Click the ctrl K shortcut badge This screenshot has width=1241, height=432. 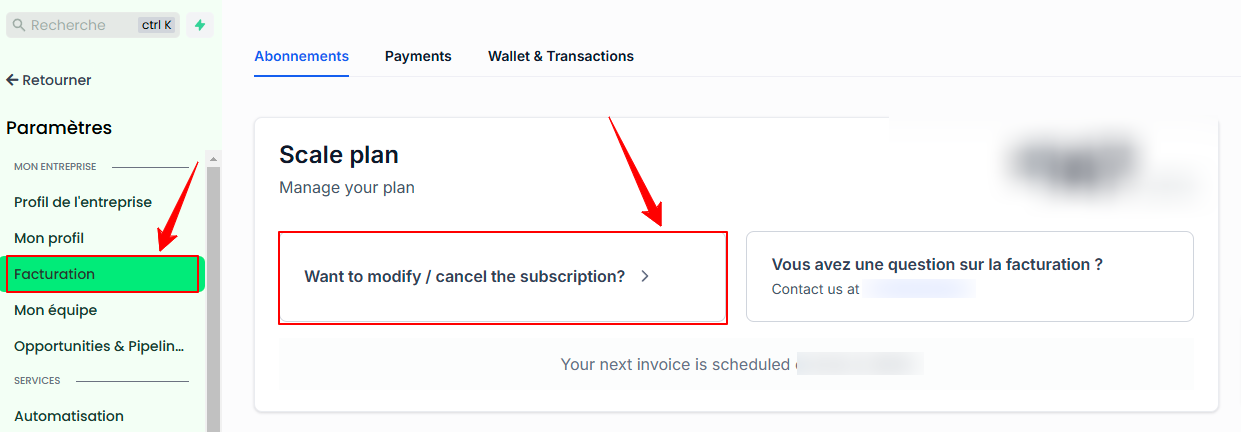pyautogui.click(x=157, y=25)
